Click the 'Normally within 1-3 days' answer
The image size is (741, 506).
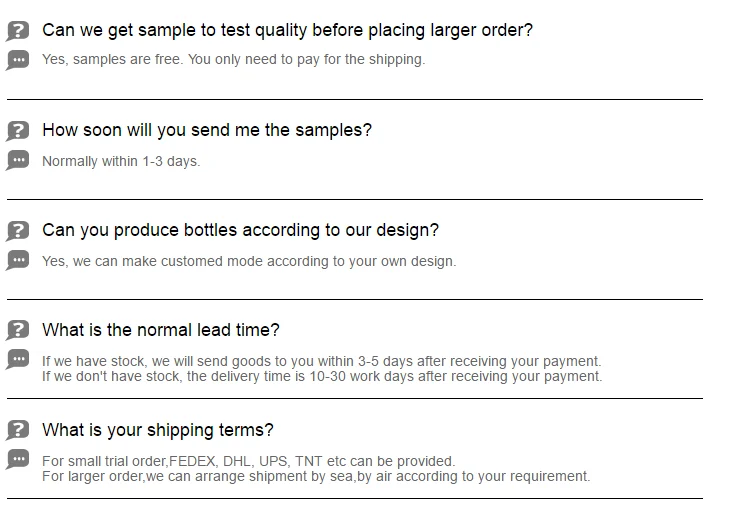tap(121, 161)
